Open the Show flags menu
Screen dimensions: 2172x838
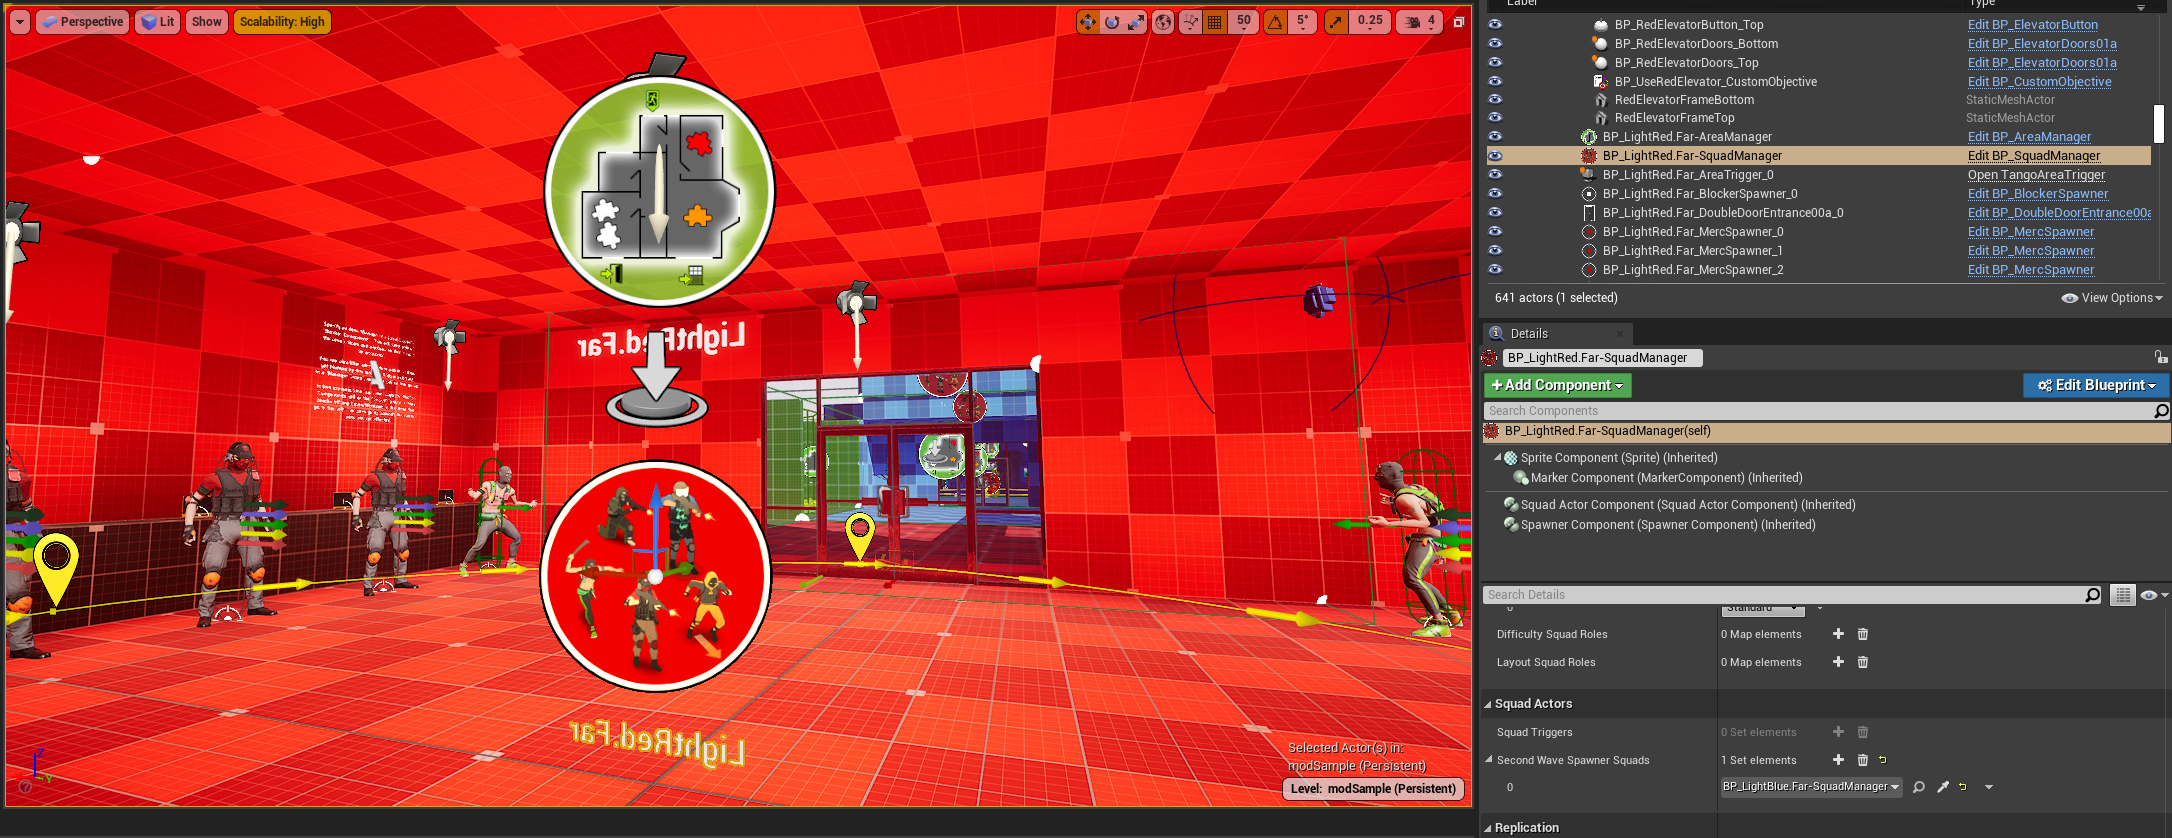tap(207, 22)
